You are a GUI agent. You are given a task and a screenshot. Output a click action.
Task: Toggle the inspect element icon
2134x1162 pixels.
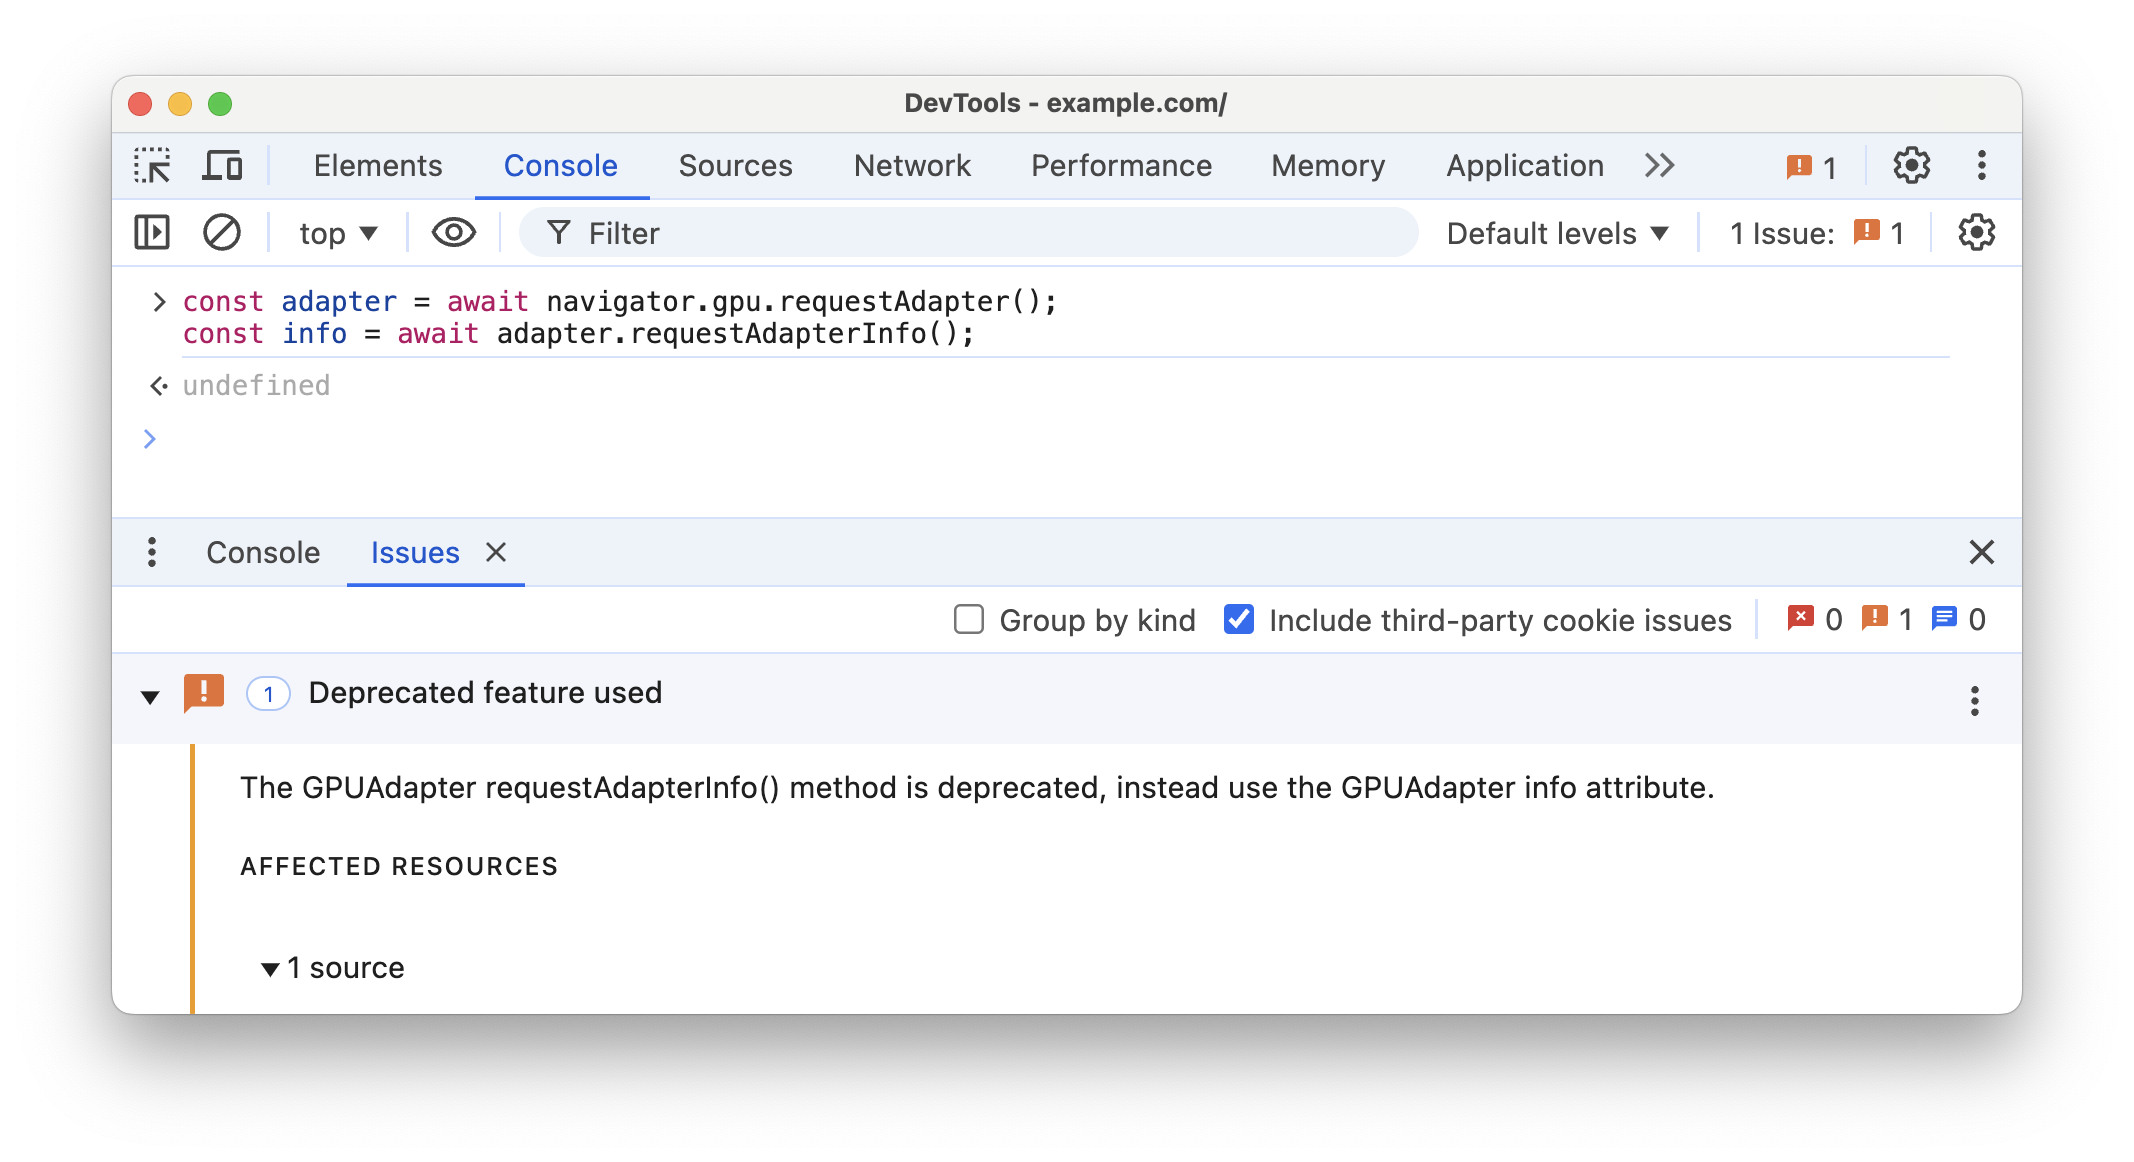(x=153, y=163)
